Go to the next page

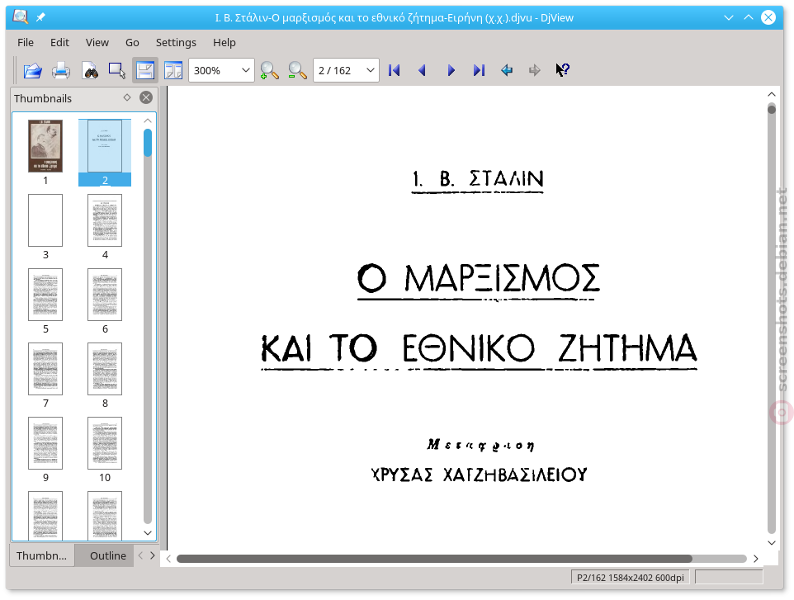pos(451,70)
